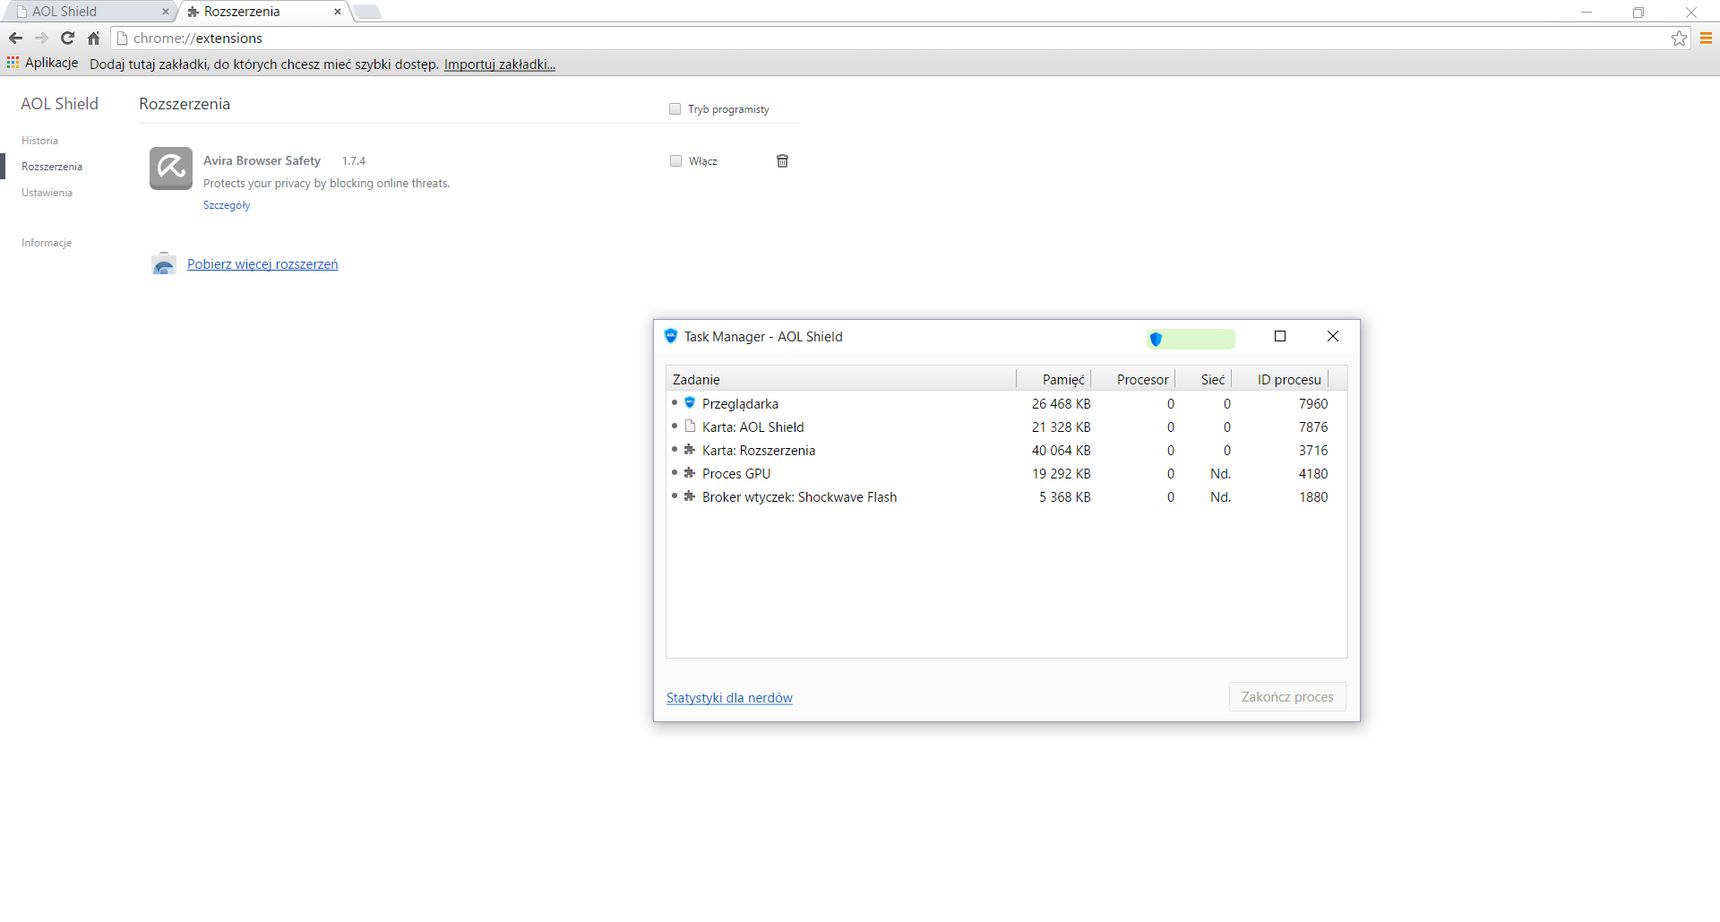Close the Rozszerzenia tab
The width and height of the screenshot is (1720, 922).
(337, 12)
